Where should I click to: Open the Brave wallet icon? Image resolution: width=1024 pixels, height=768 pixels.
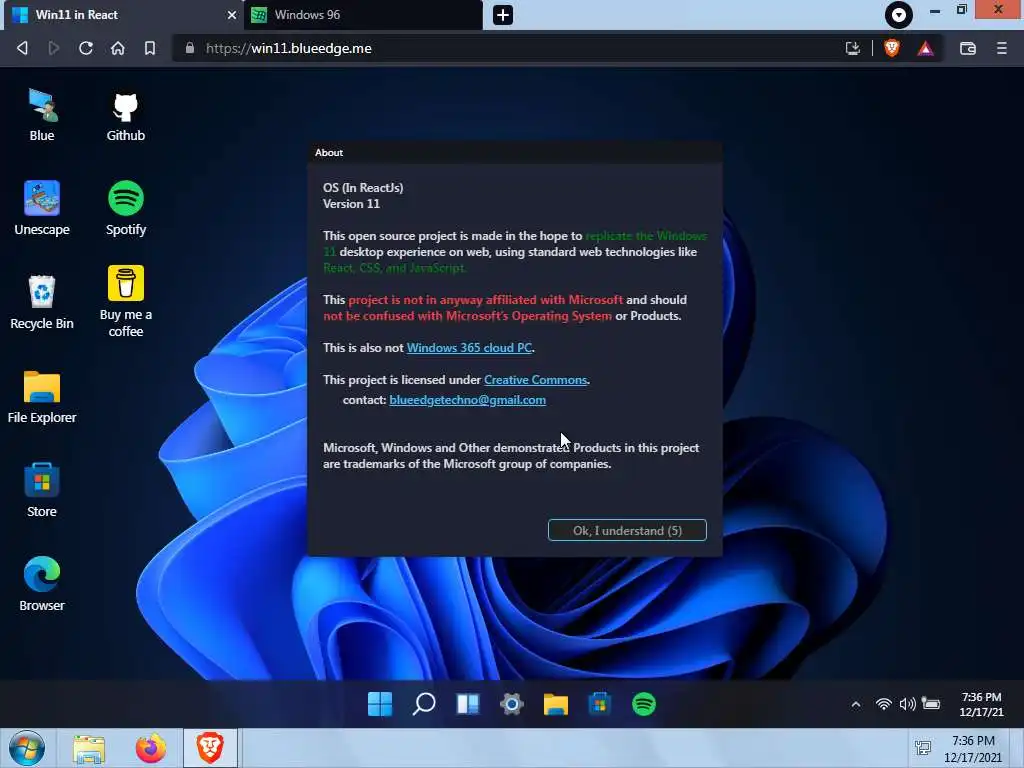coord(968,48)
